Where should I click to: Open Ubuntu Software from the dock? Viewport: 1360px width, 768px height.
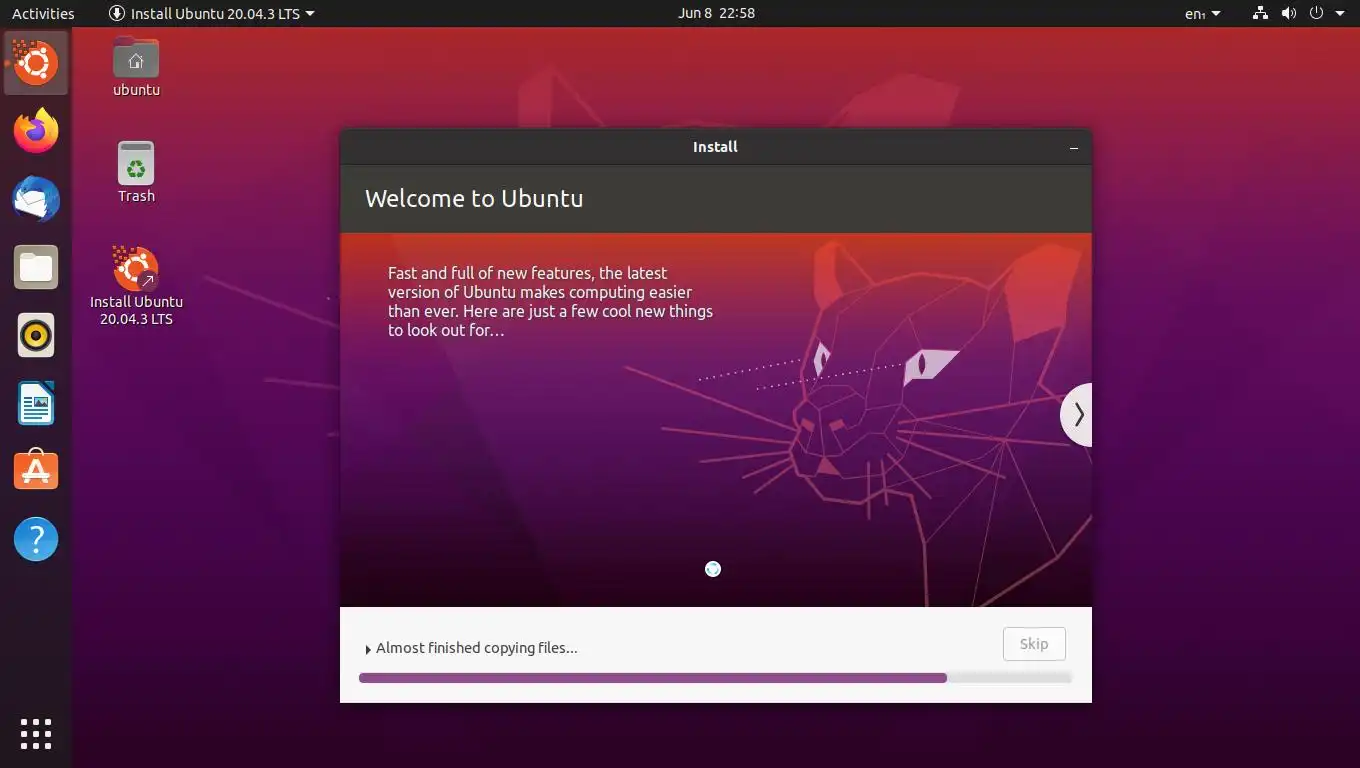pyautogui.click(x=36, y=471)
